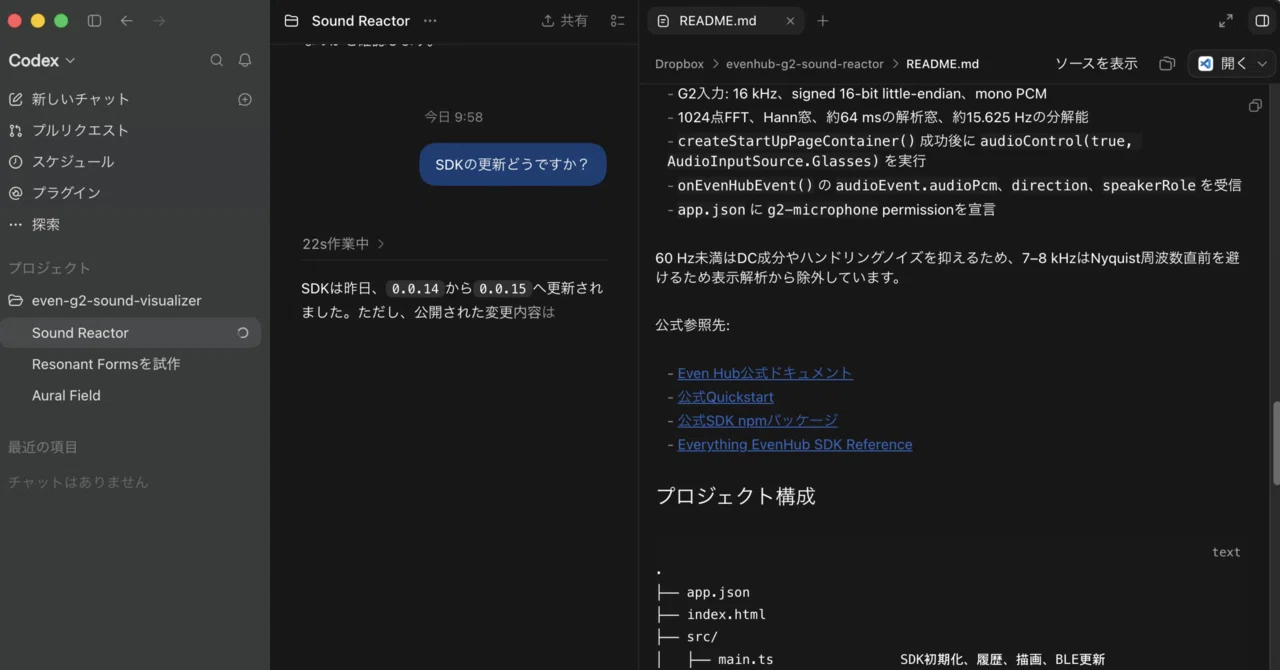Click the 0.0.15 version code text

tap(502, 288)
